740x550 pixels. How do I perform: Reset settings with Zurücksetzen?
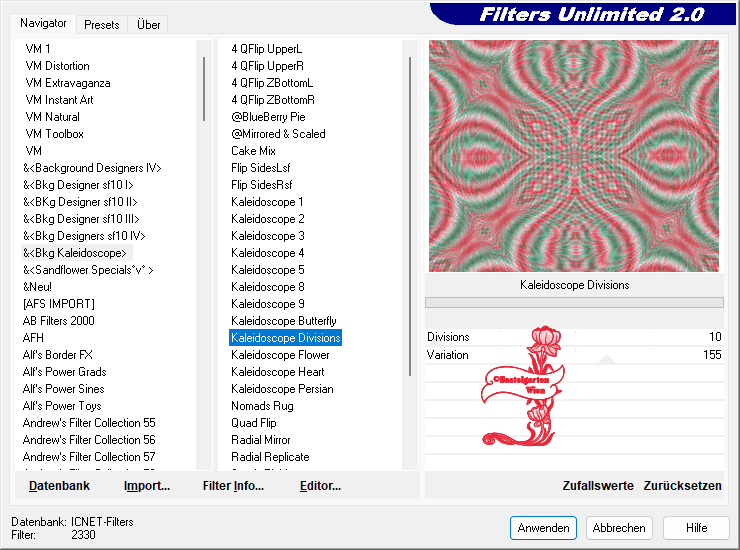pyautogui.click(x=682, y=486)
